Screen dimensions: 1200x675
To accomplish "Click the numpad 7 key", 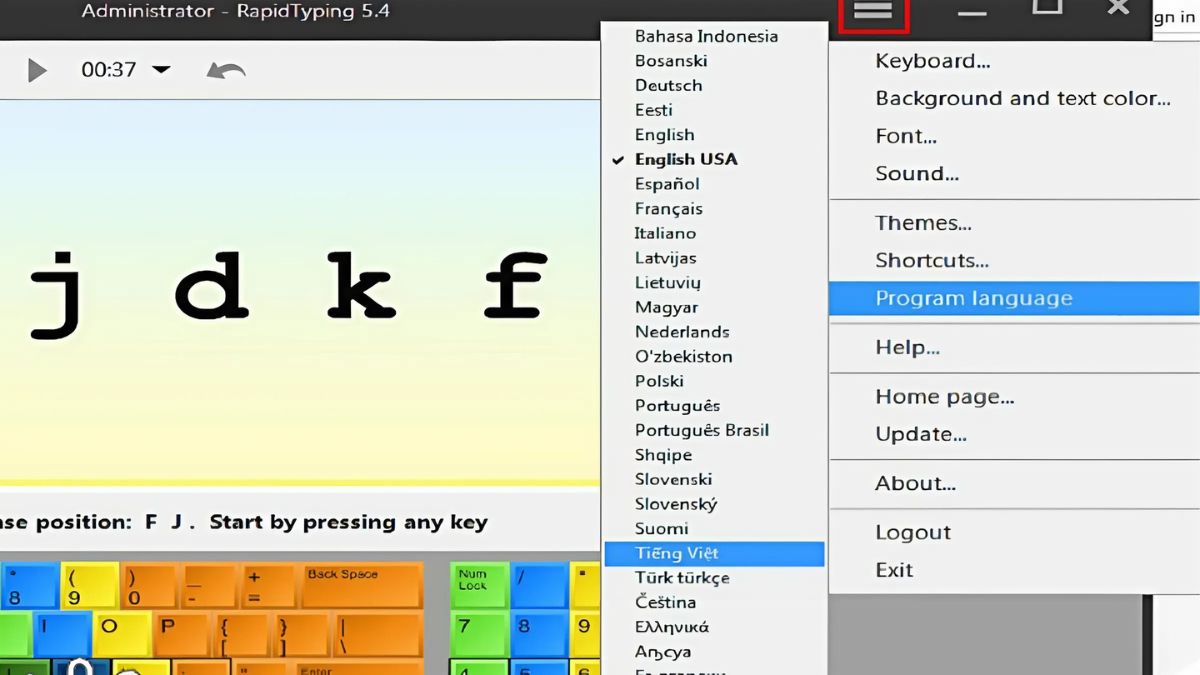I will [x=479, y=635].
